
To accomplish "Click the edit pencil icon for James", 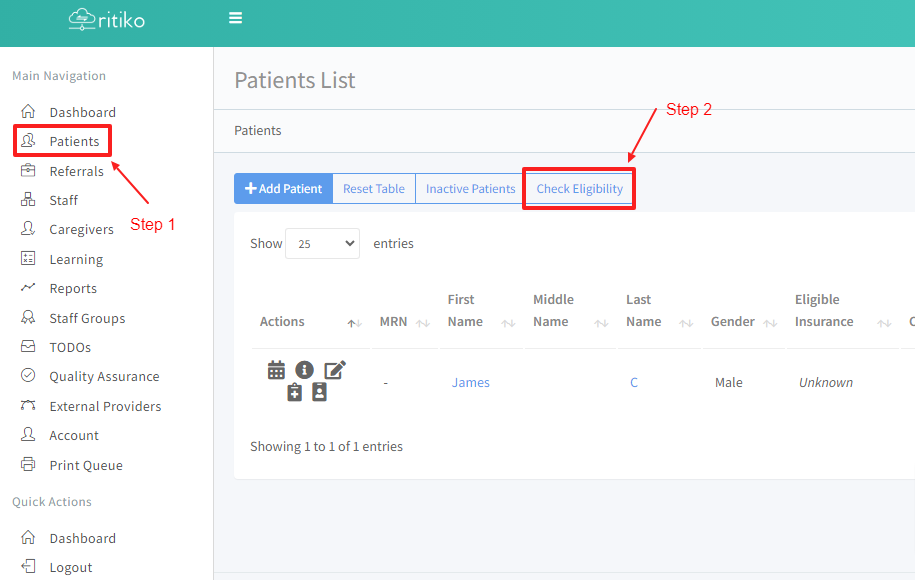I will (x=334, y=370).
